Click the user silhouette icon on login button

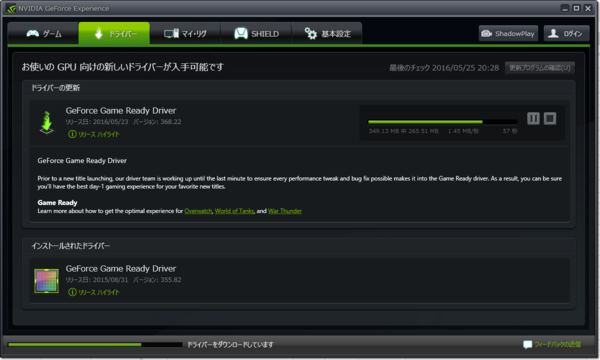[553, 33]
